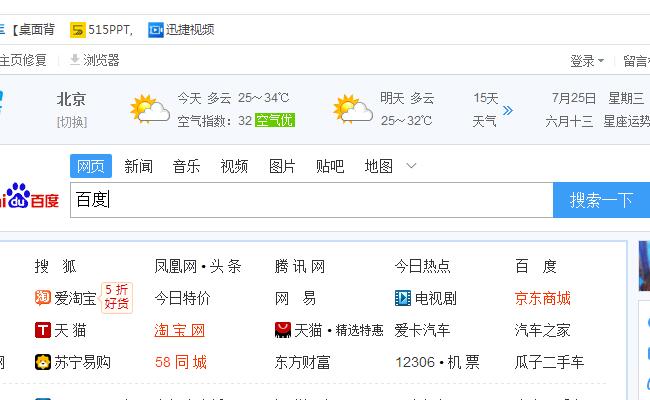Click the 星期三 weekday text
The height and width of the screenshot is (400, 650).
pos(626,98)
